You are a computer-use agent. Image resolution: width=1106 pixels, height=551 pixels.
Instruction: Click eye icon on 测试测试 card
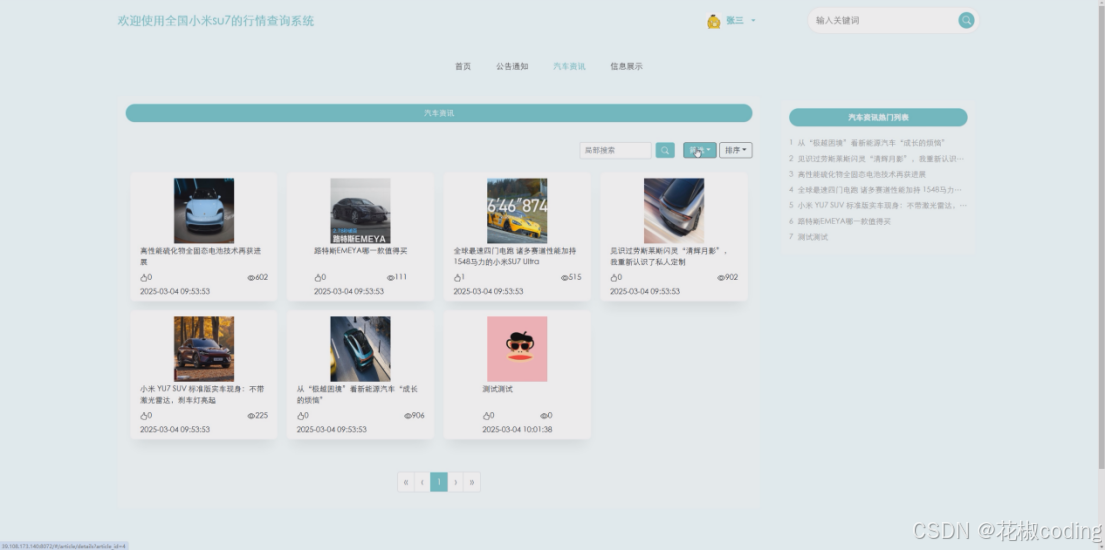click(x=544, y=416)
